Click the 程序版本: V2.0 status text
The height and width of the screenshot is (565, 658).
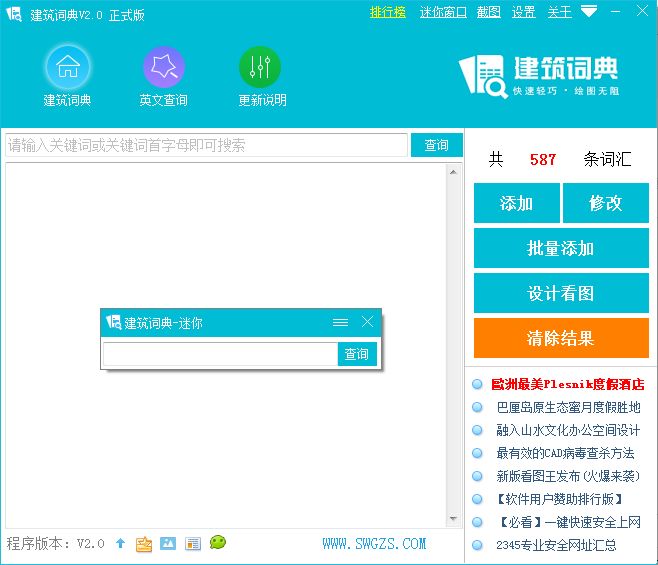coord(55,544)
